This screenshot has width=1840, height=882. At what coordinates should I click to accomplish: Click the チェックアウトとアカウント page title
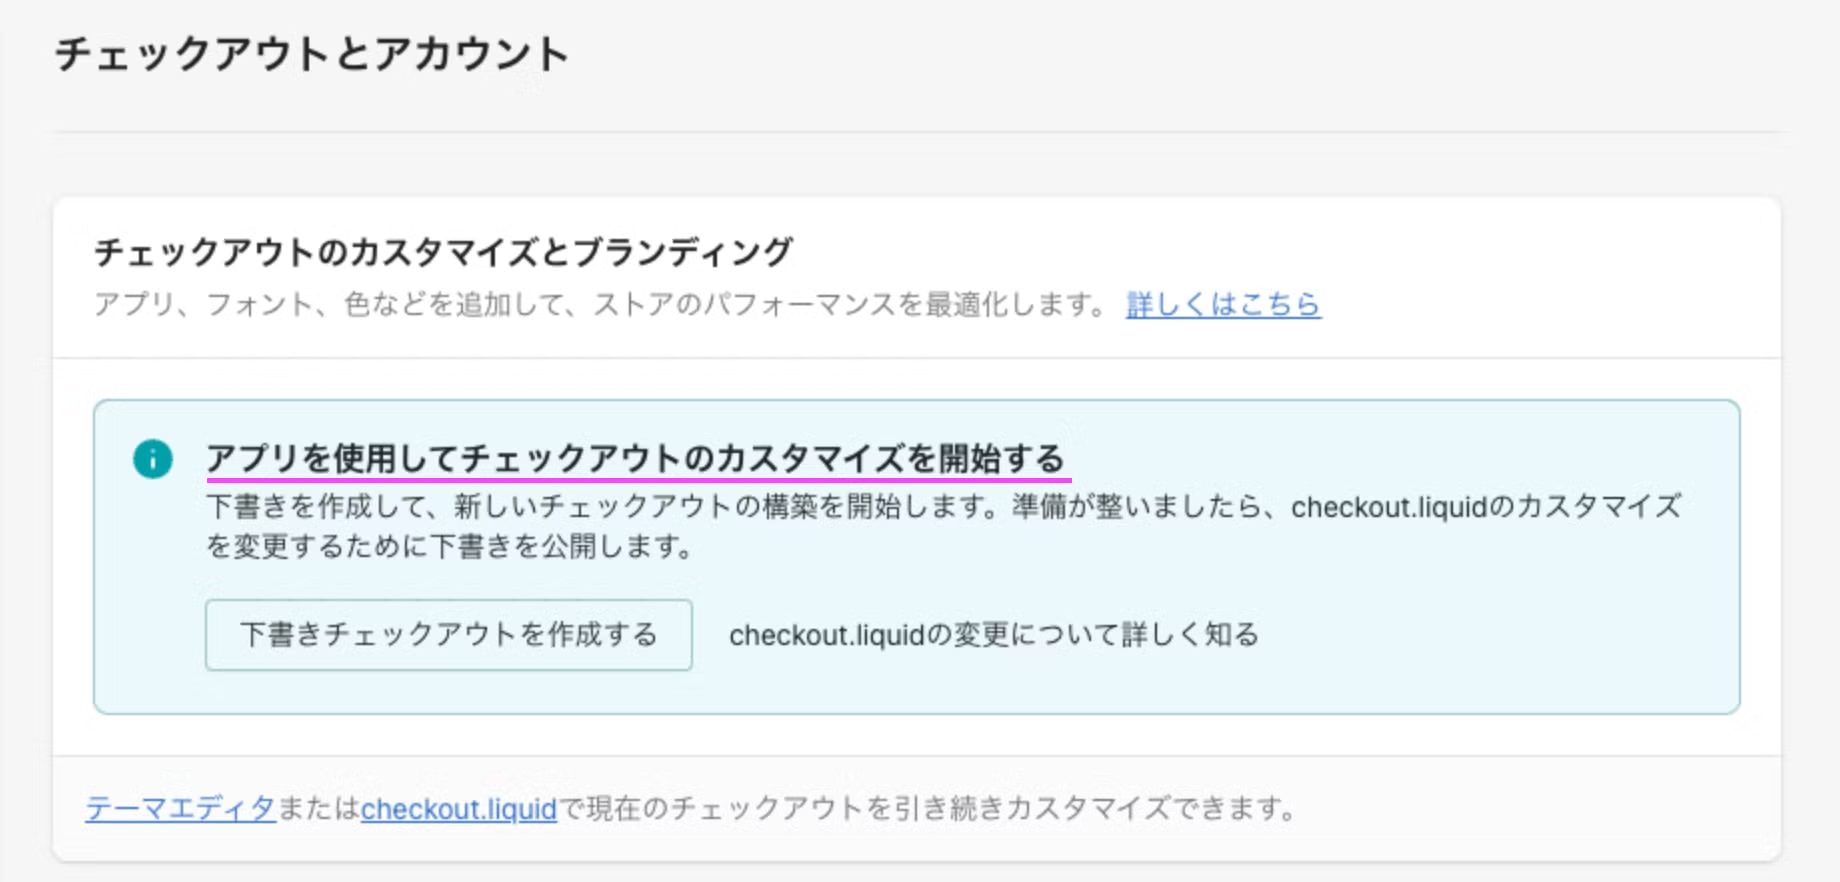(311, 54)
